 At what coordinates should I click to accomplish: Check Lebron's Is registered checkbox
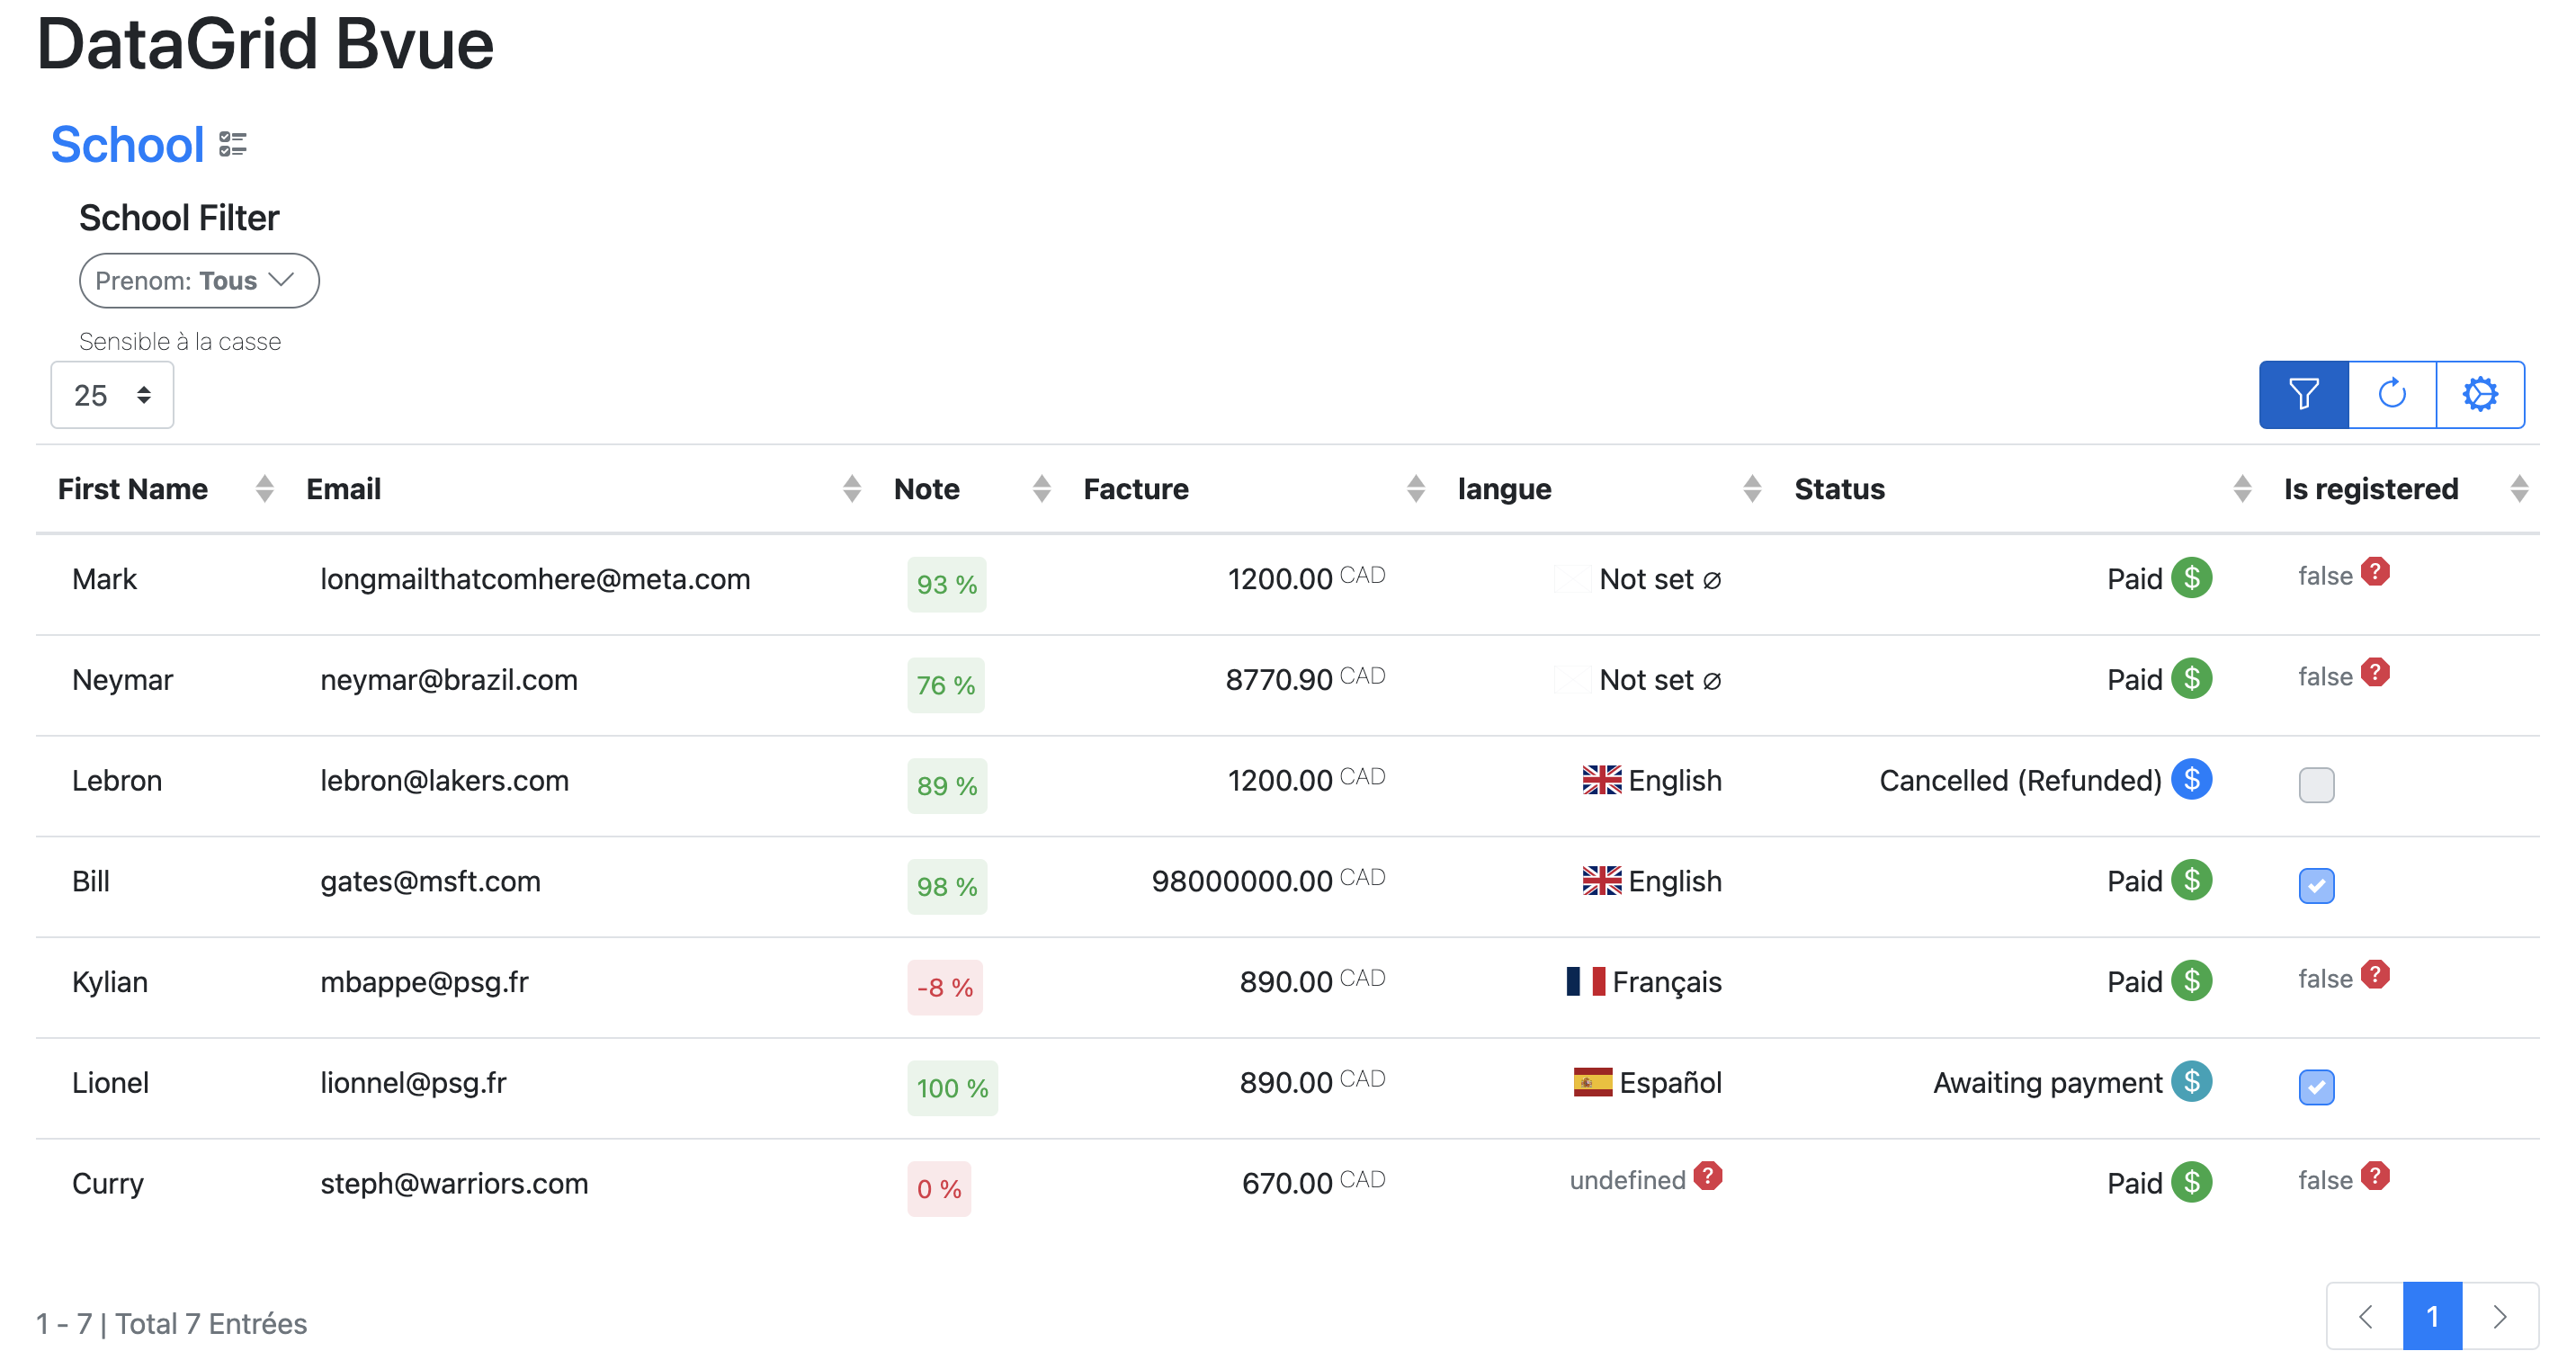pos(2315,785)
